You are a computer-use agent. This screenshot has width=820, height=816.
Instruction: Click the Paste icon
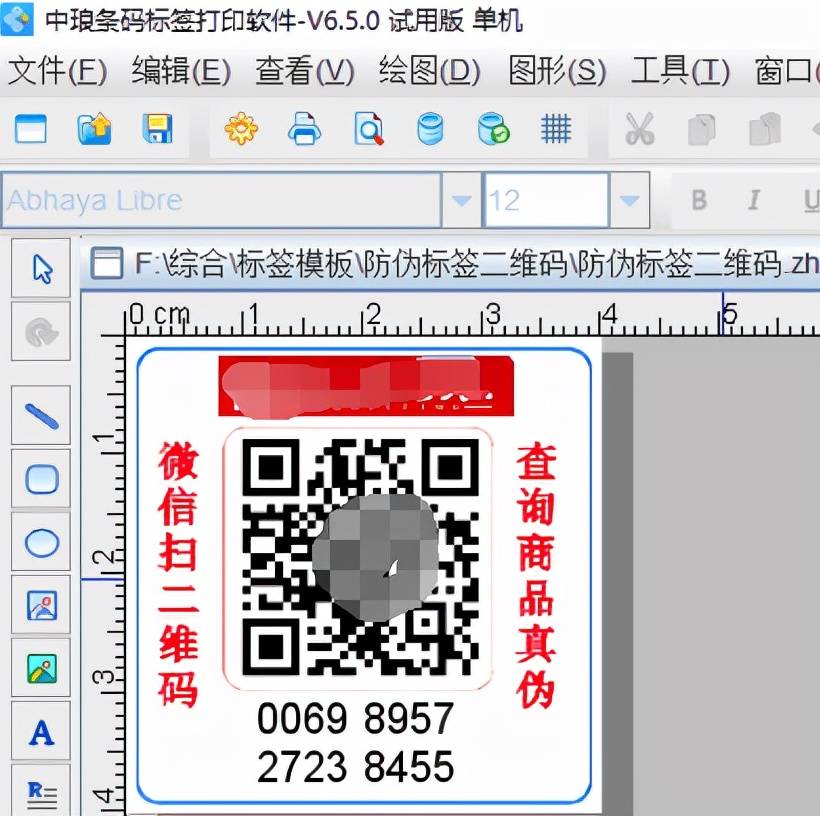(765, 129)
